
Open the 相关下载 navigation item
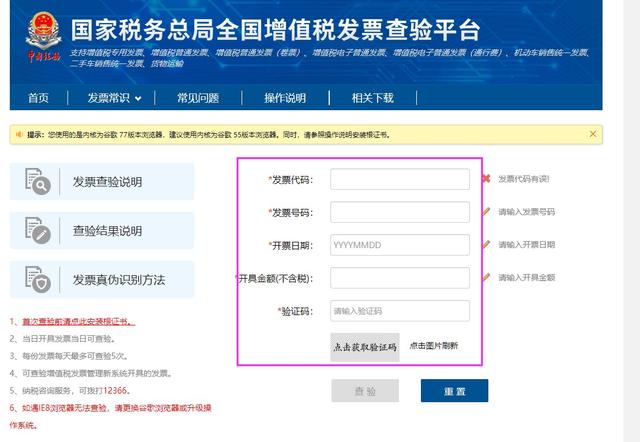(373, 98)
